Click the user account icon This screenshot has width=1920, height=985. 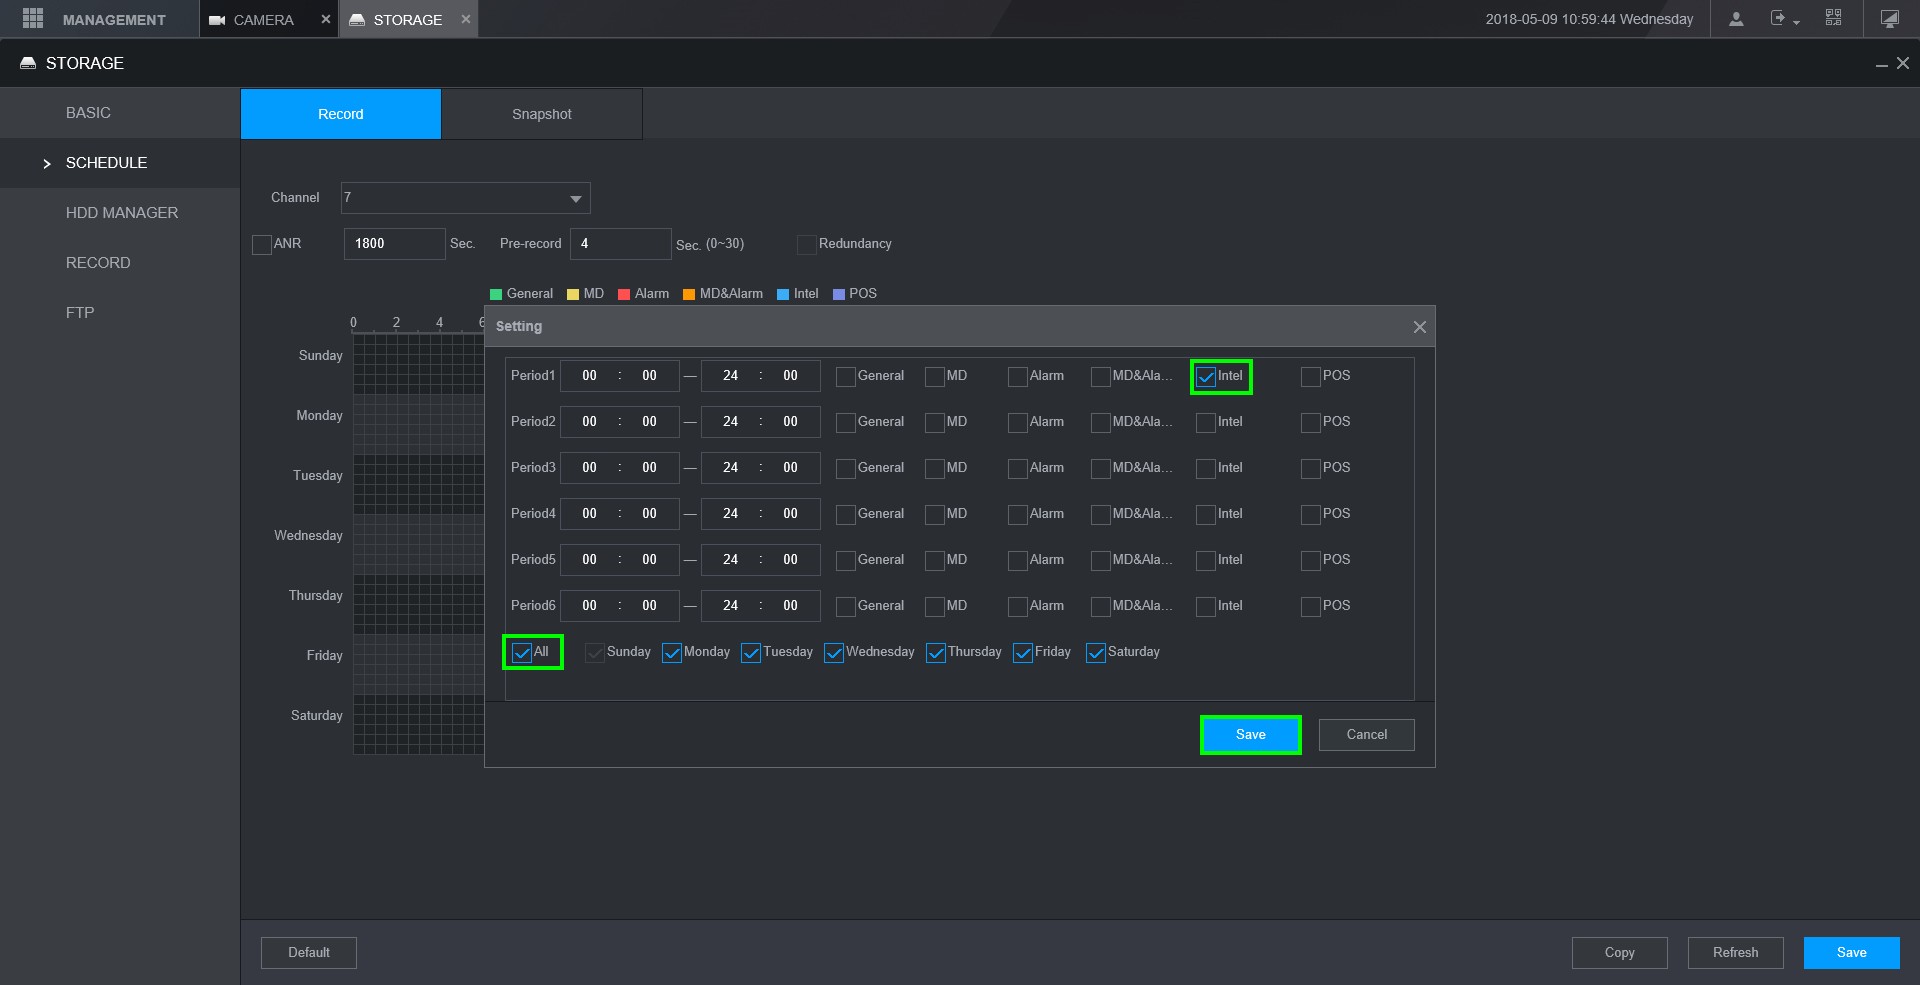click(1736, 19)
